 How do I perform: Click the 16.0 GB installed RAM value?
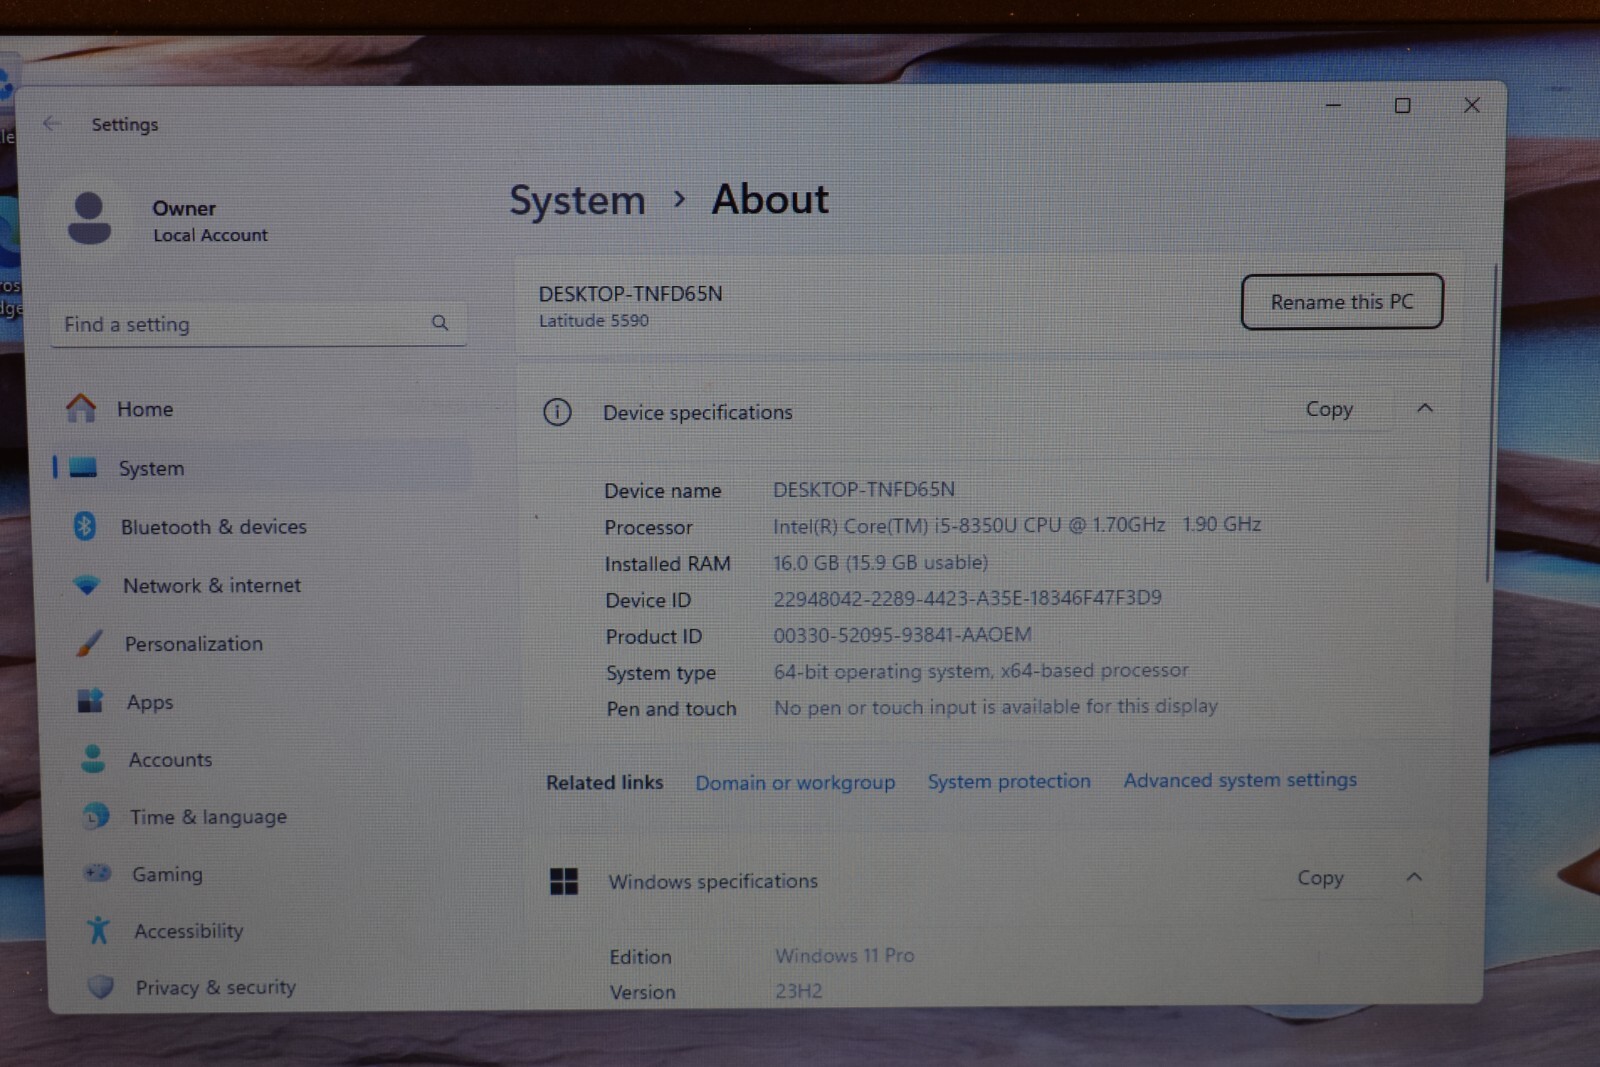coord(880,563)
